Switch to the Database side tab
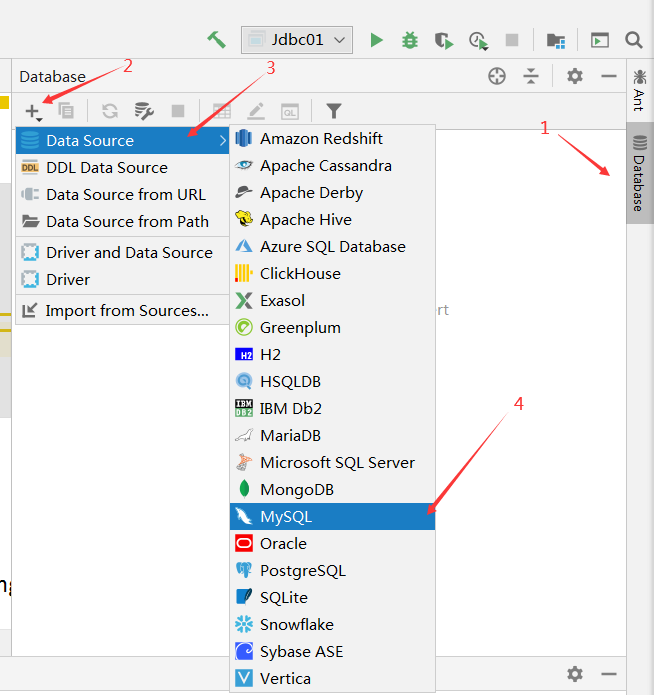The height and width of the screenshot is (695, 654). coord(639,173)
